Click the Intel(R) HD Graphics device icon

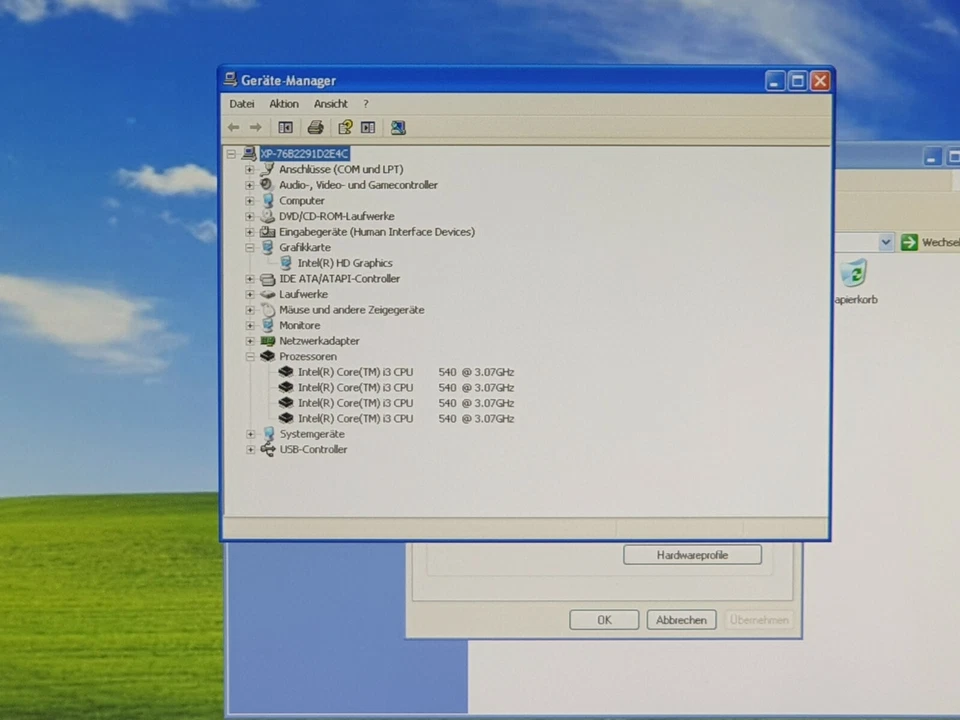pyautogui.click(x=285, y=263)
